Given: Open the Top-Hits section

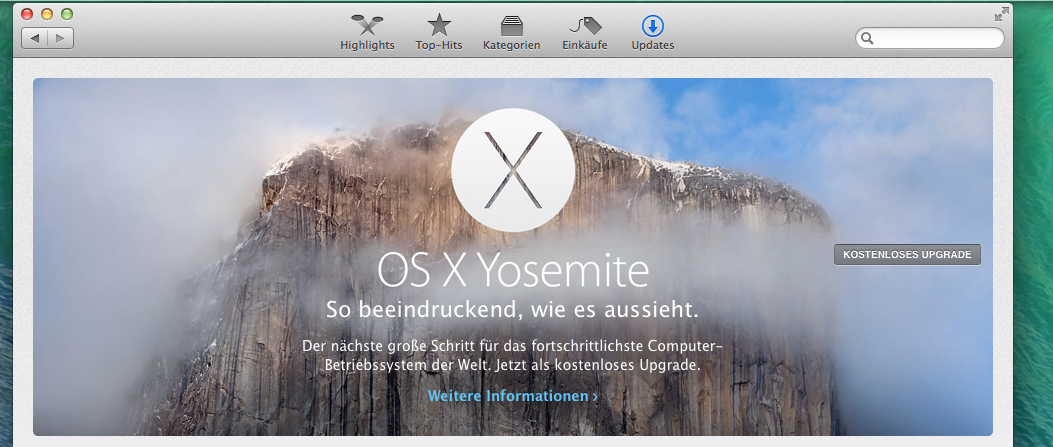Looking at the screenshot, I should coord(439,33).
